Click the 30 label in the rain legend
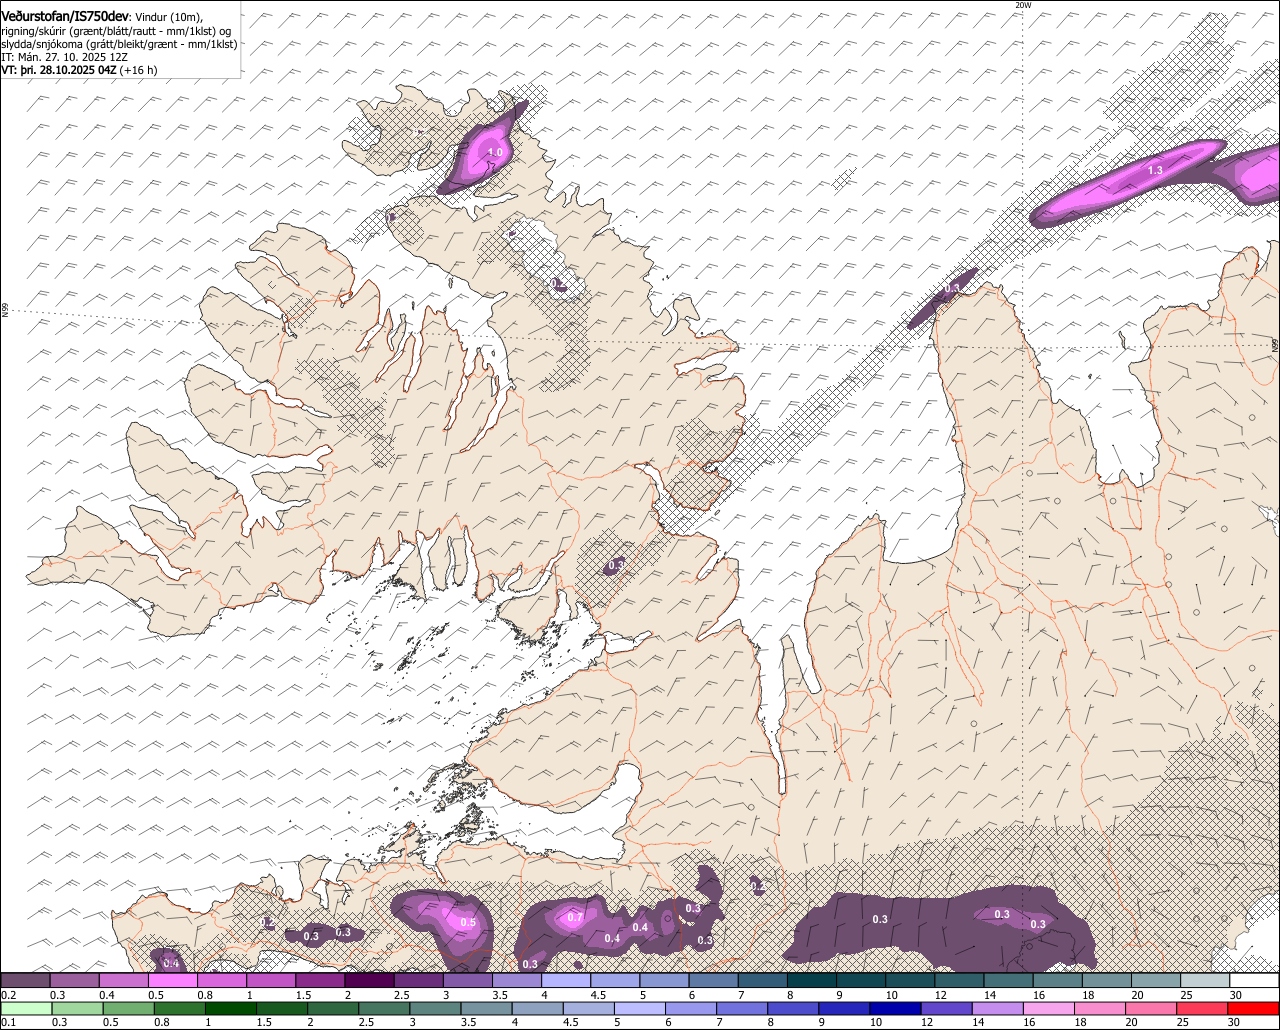This screenshot has height=1030, width=1280. [1236, 1022]
